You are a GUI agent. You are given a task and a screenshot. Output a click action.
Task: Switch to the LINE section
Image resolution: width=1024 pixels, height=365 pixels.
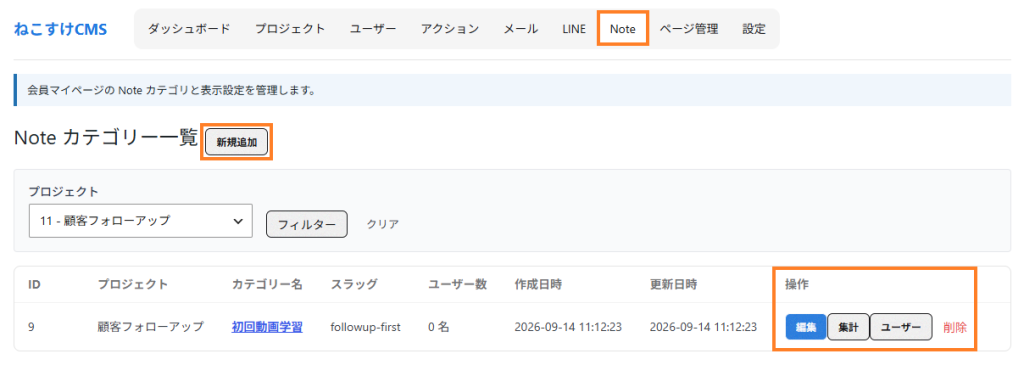coord(574,29)
